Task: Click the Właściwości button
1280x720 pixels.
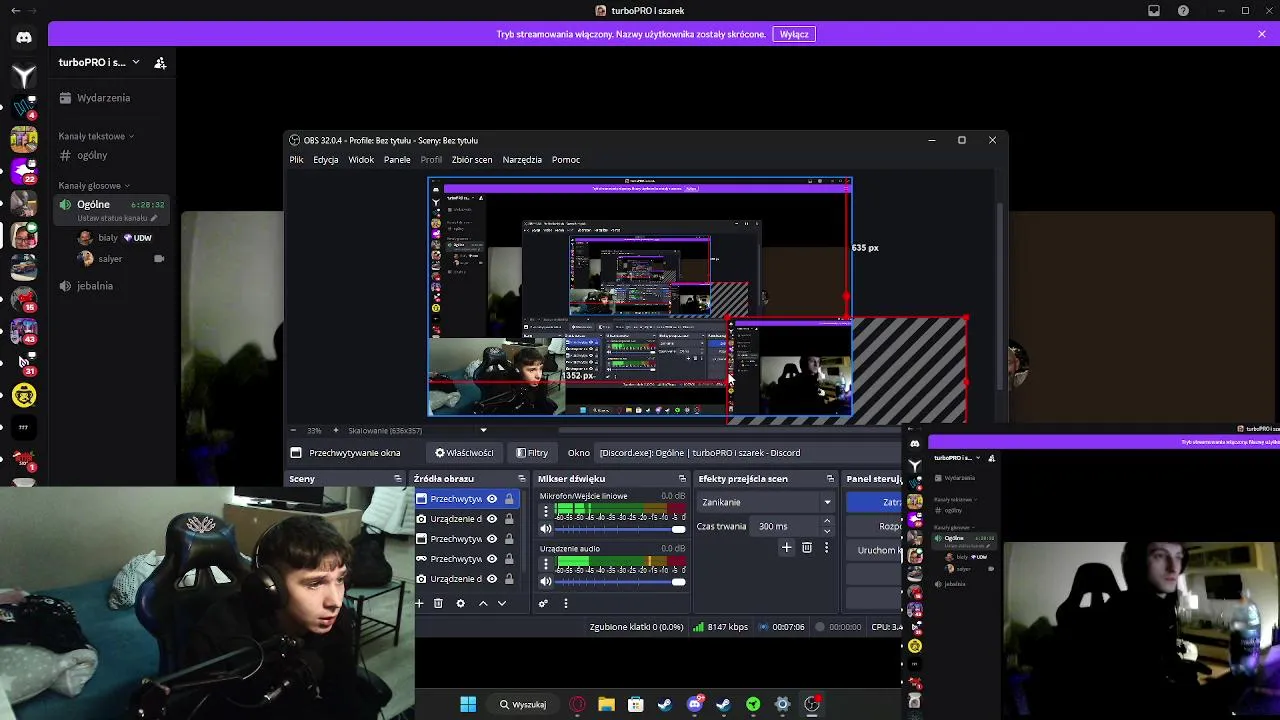Action: [464, 453]
